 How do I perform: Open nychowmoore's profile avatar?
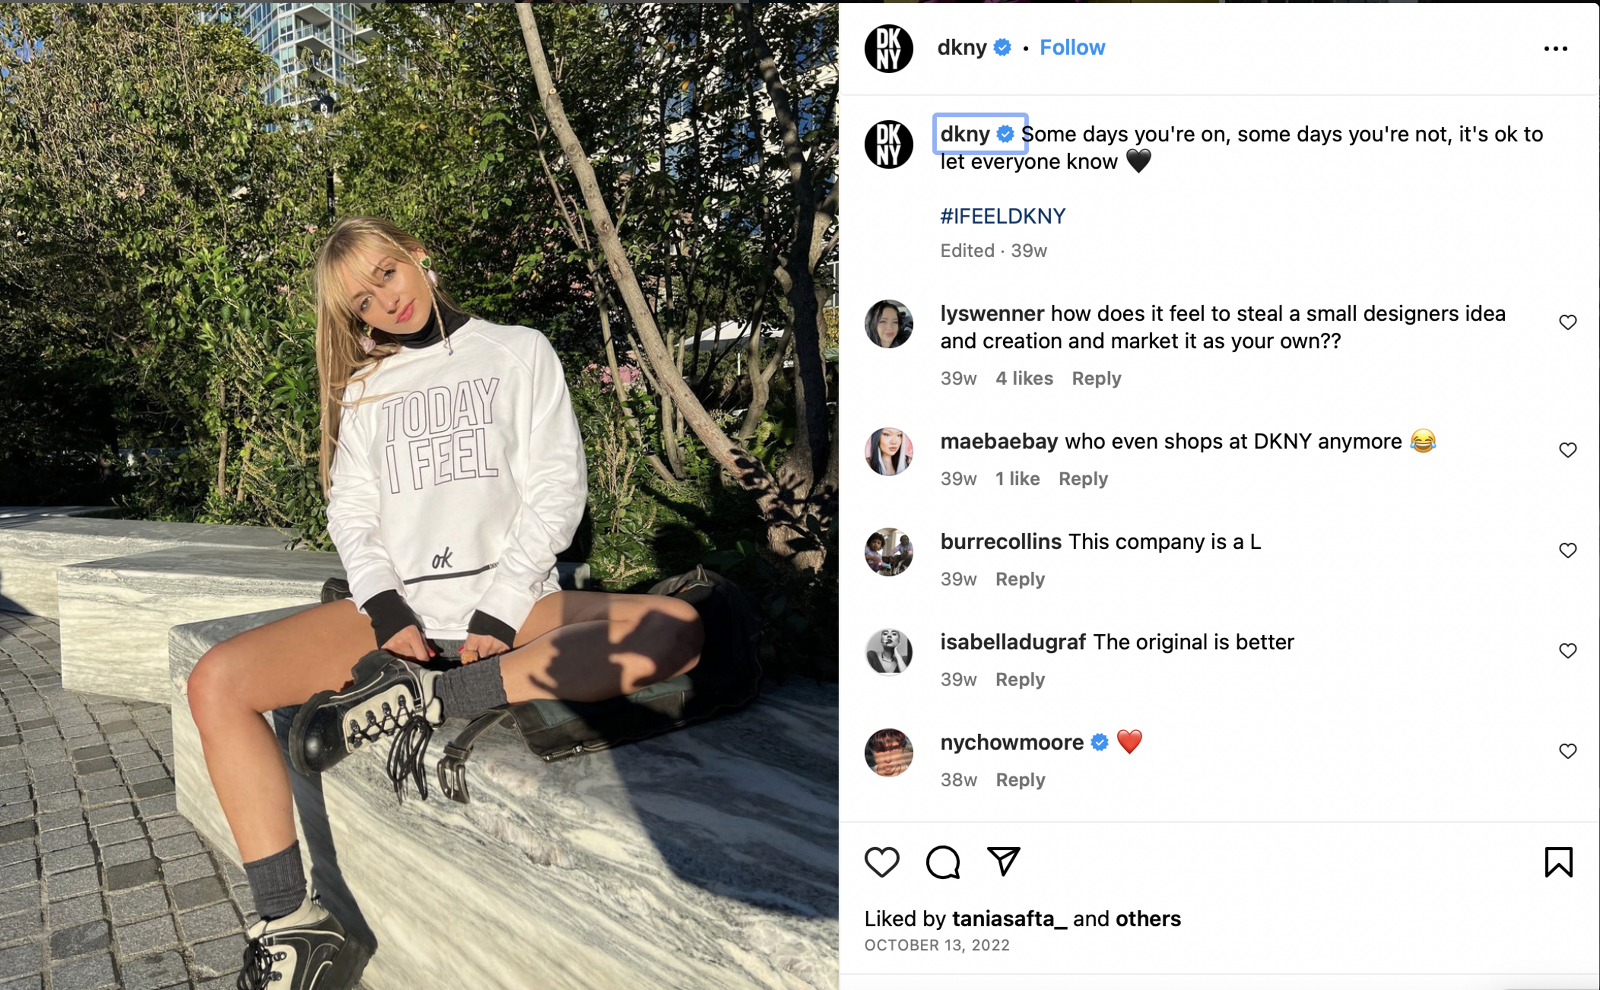(x=889, y=753)
